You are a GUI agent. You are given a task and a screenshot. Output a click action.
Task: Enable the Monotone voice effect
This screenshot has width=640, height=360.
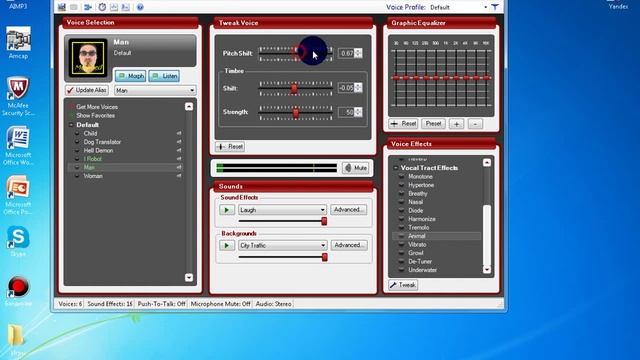tap(420, 176)
